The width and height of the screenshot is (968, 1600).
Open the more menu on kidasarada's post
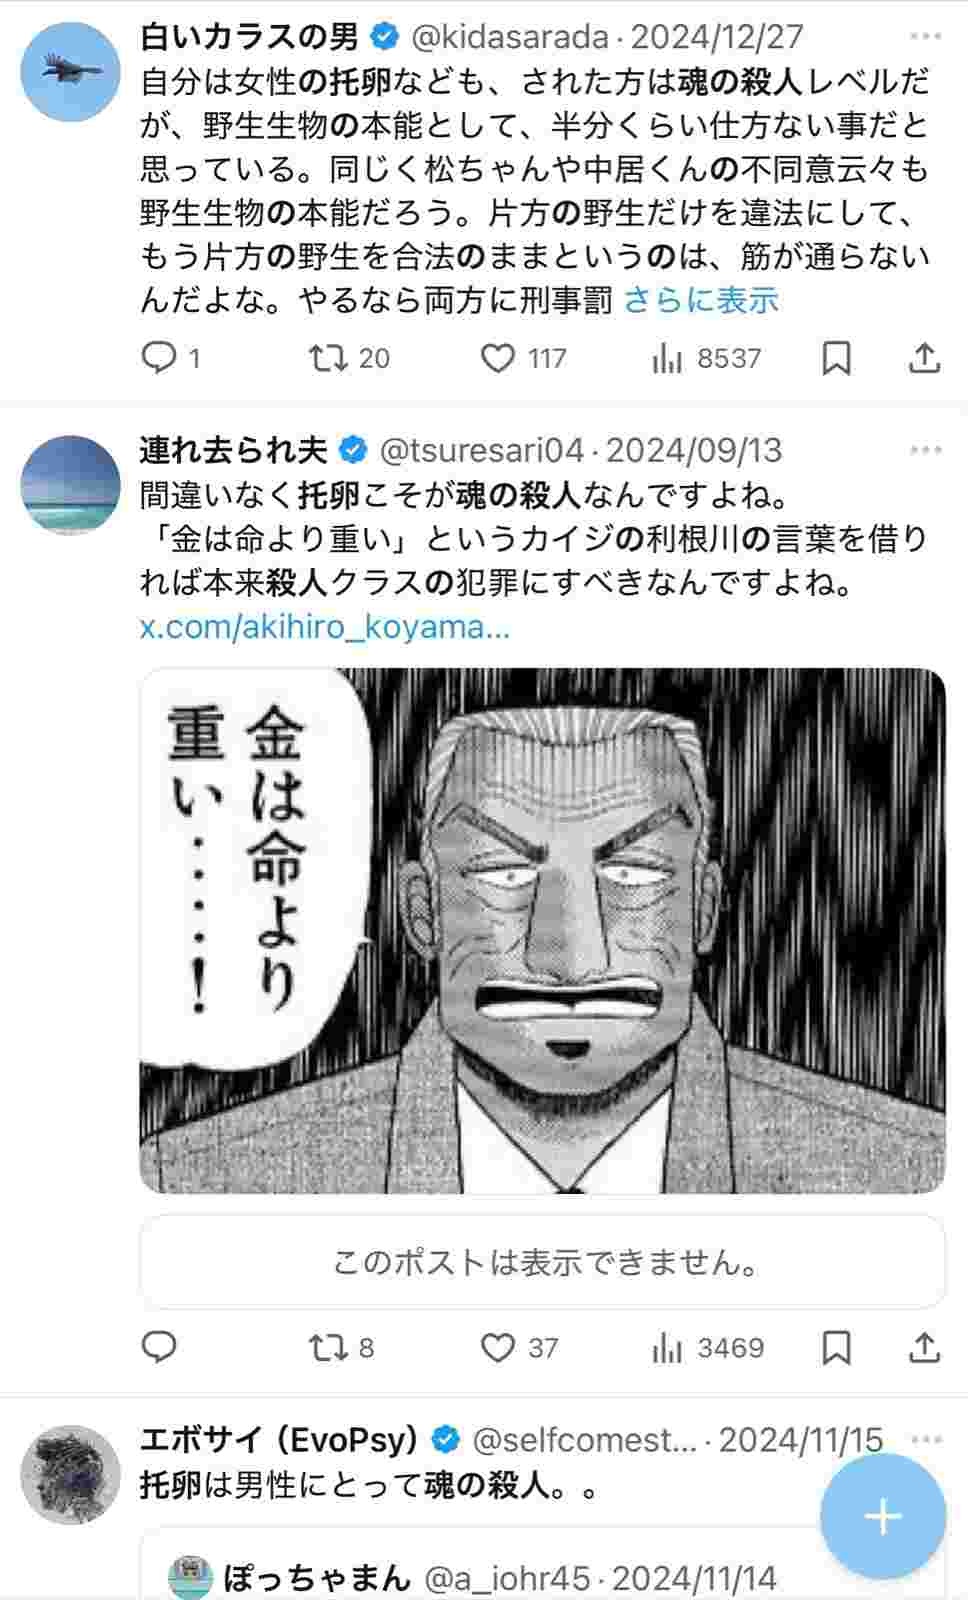pos(925,37)
